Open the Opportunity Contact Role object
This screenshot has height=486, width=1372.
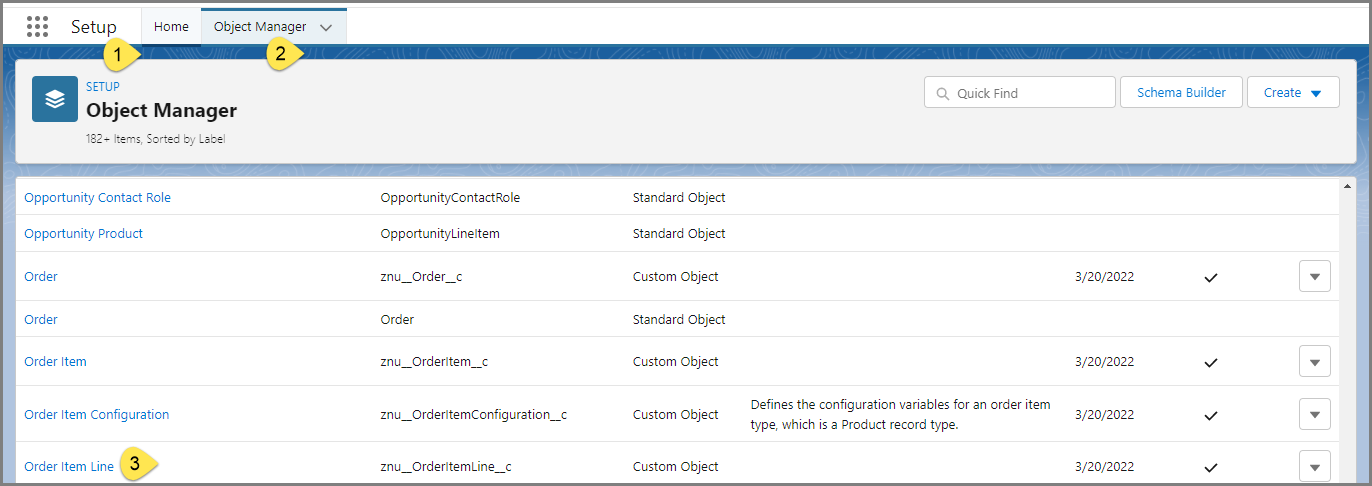[x=97, y=198]
